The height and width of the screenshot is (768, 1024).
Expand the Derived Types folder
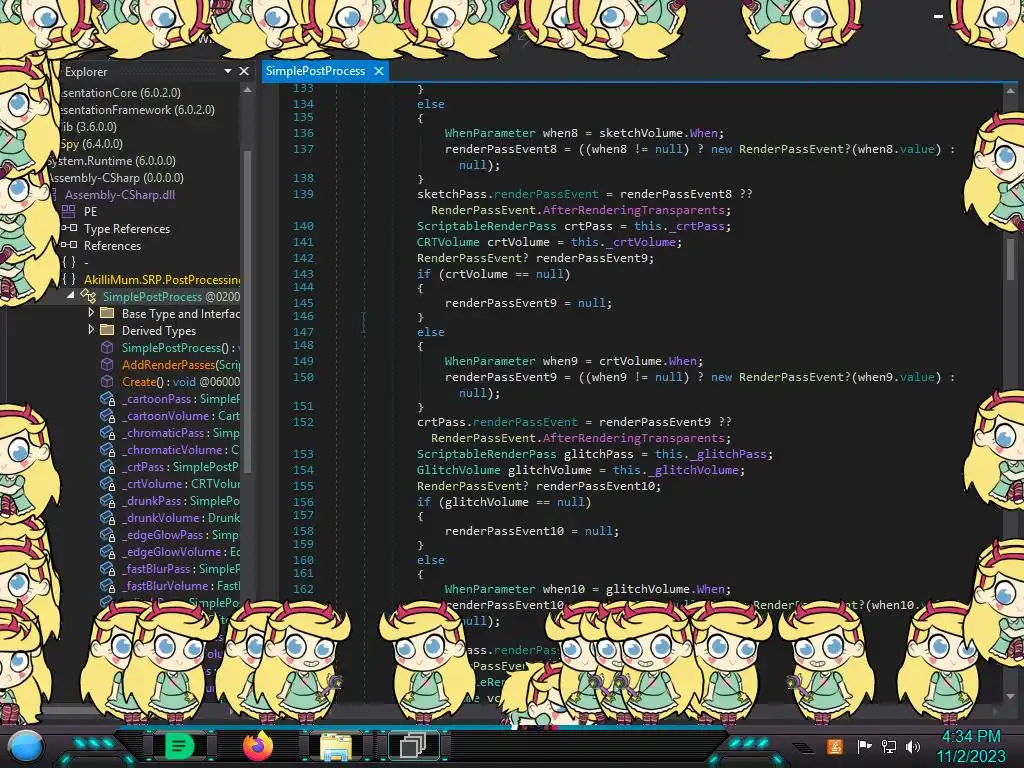[x=91, y=330]
